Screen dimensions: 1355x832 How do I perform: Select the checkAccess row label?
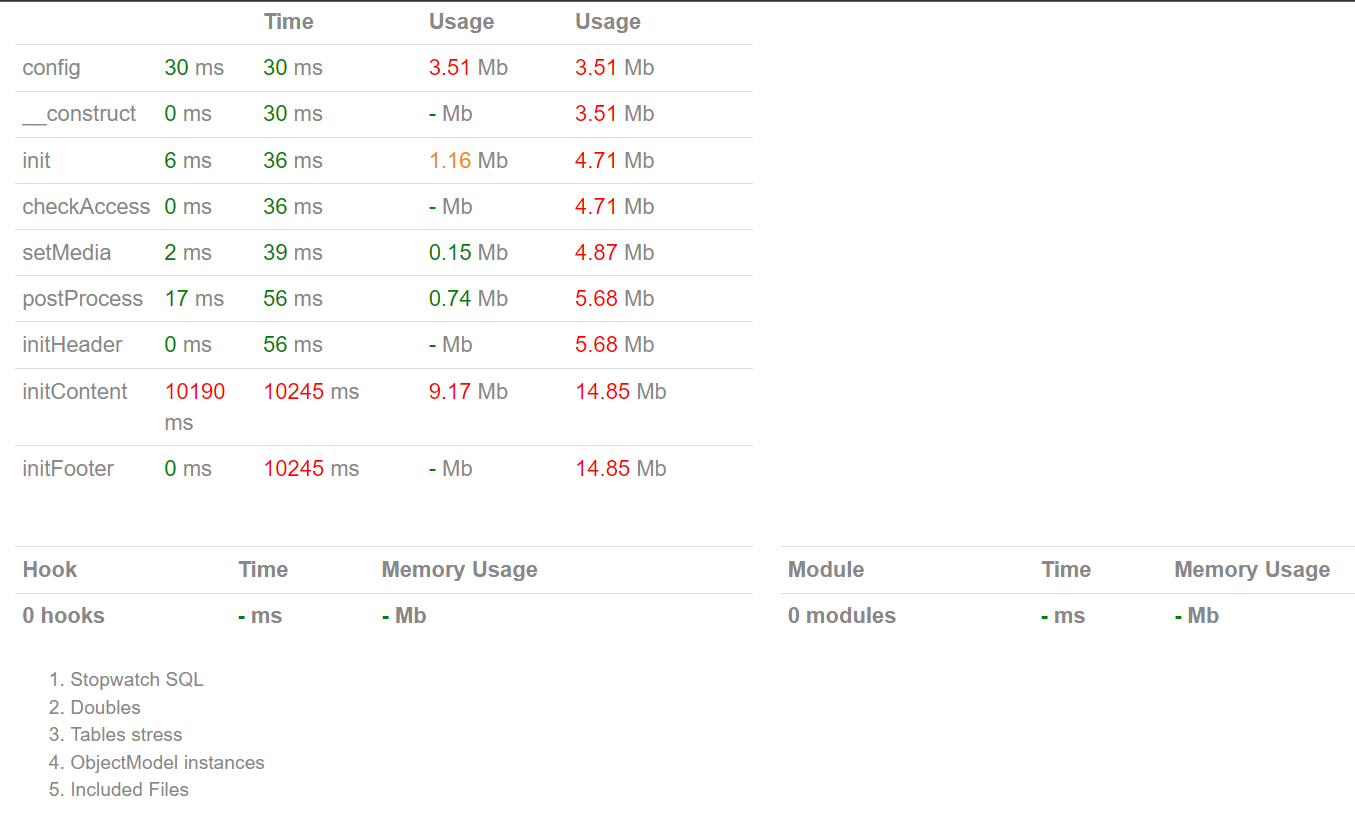86,206
